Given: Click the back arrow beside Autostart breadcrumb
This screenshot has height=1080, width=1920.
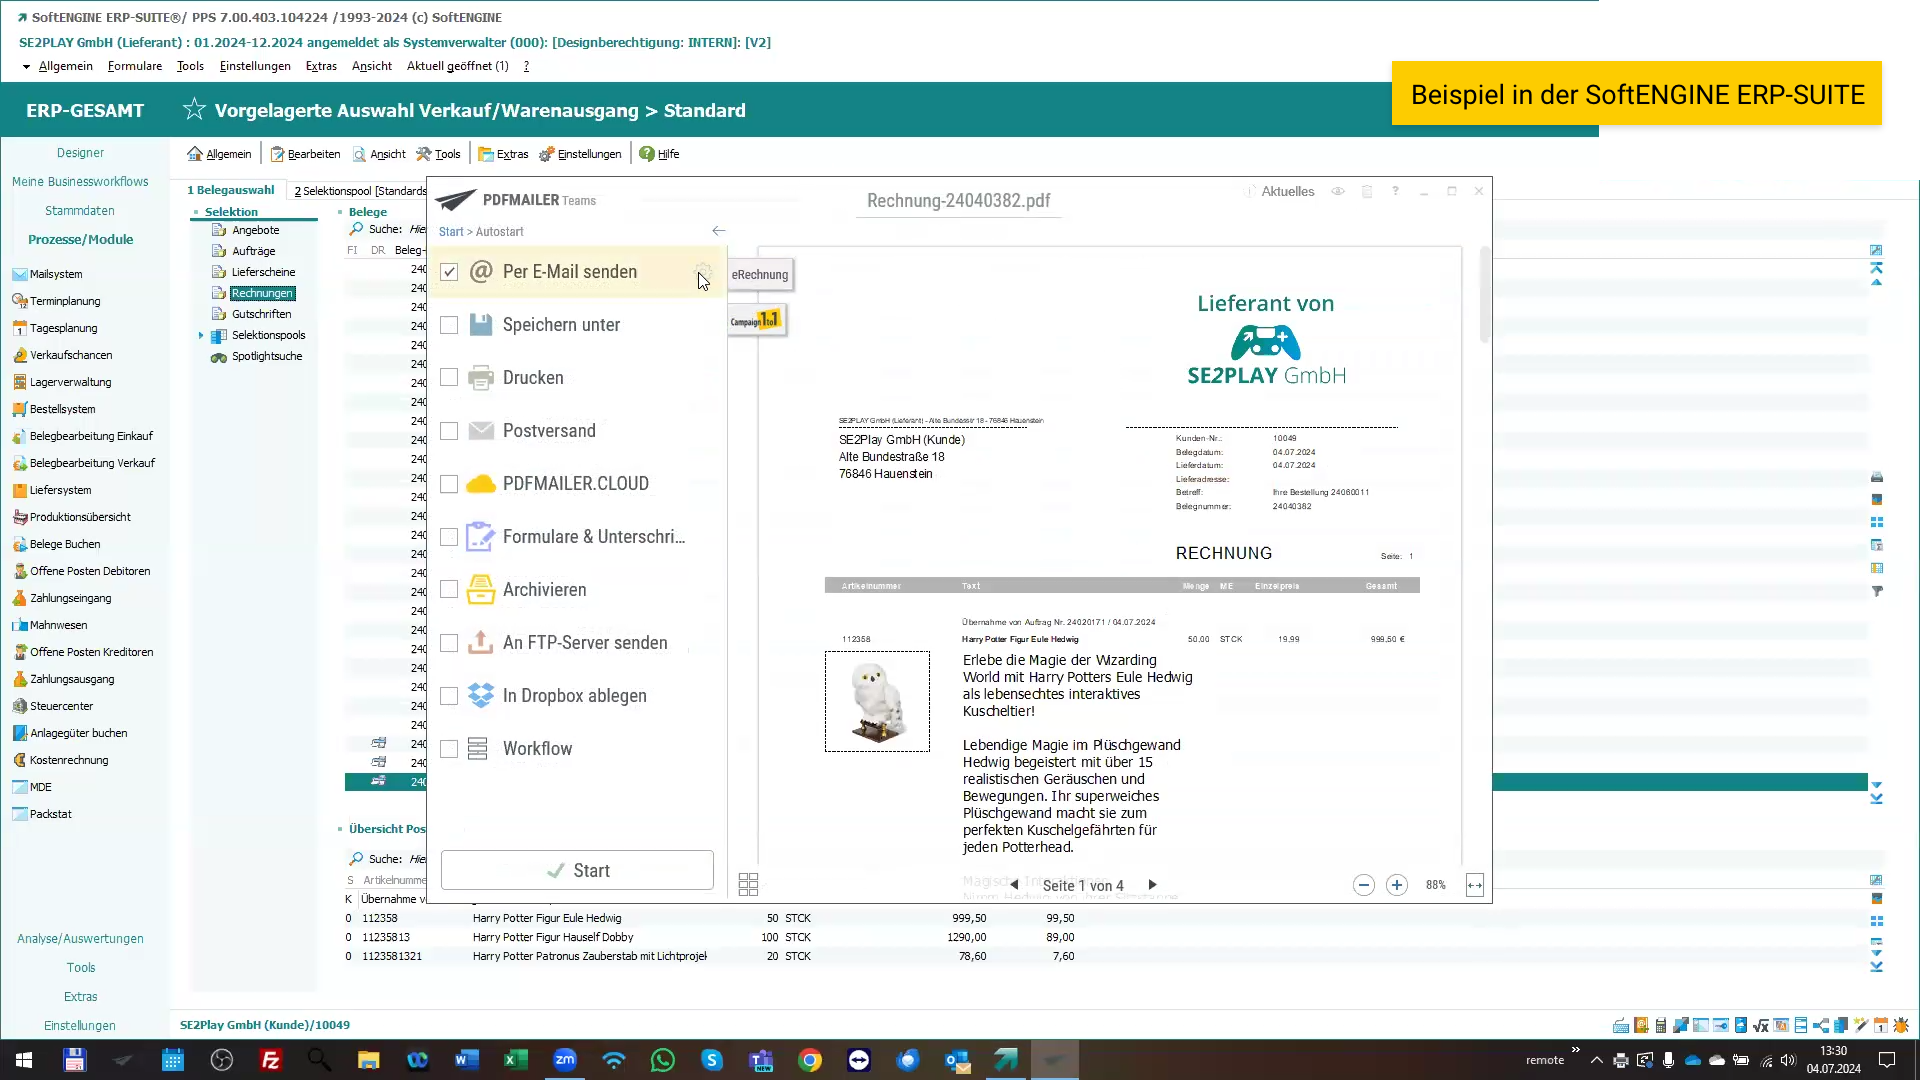Looking at the screenshot, I should click(718, 231).
